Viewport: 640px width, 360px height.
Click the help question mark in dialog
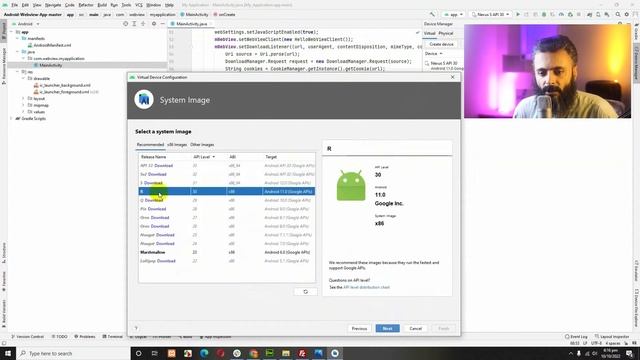point(136,328)
